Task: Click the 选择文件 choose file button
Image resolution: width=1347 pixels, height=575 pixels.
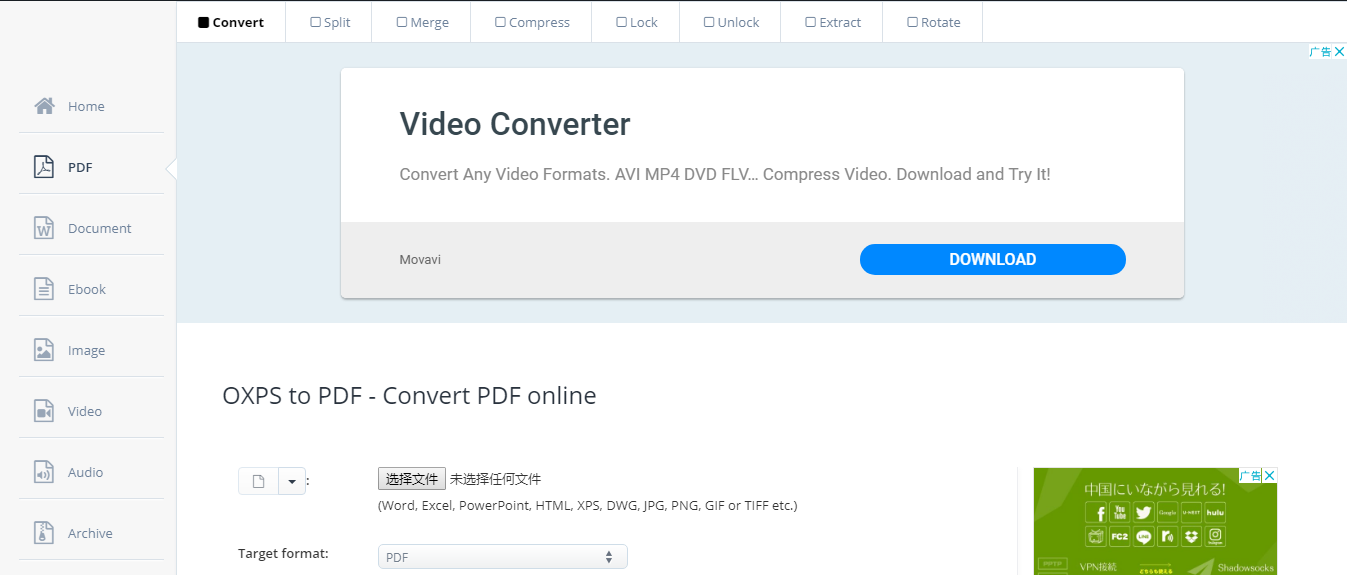Action: (412, 479)
